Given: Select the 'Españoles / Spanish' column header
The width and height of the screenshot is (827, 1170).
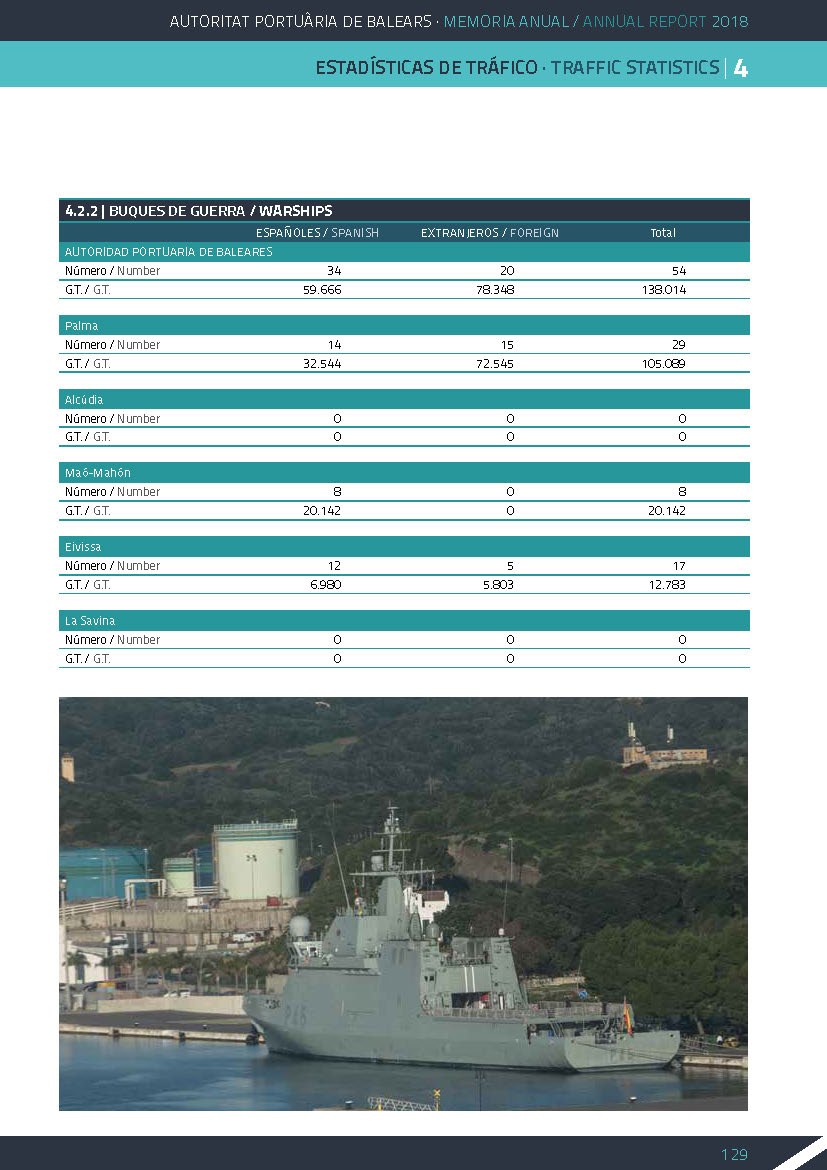Looking at the screenshot, I should coord(317,233).
